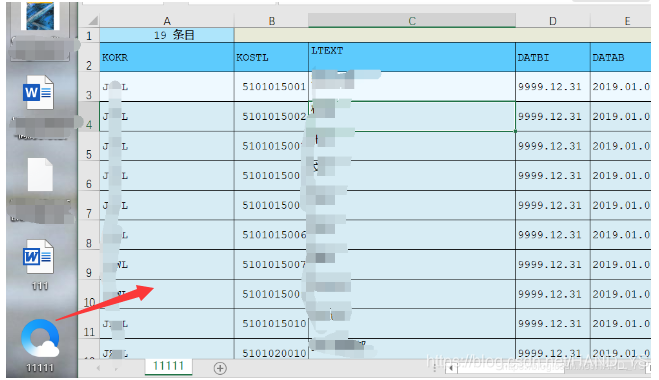
Task: Select column E header
Action: 621,21
